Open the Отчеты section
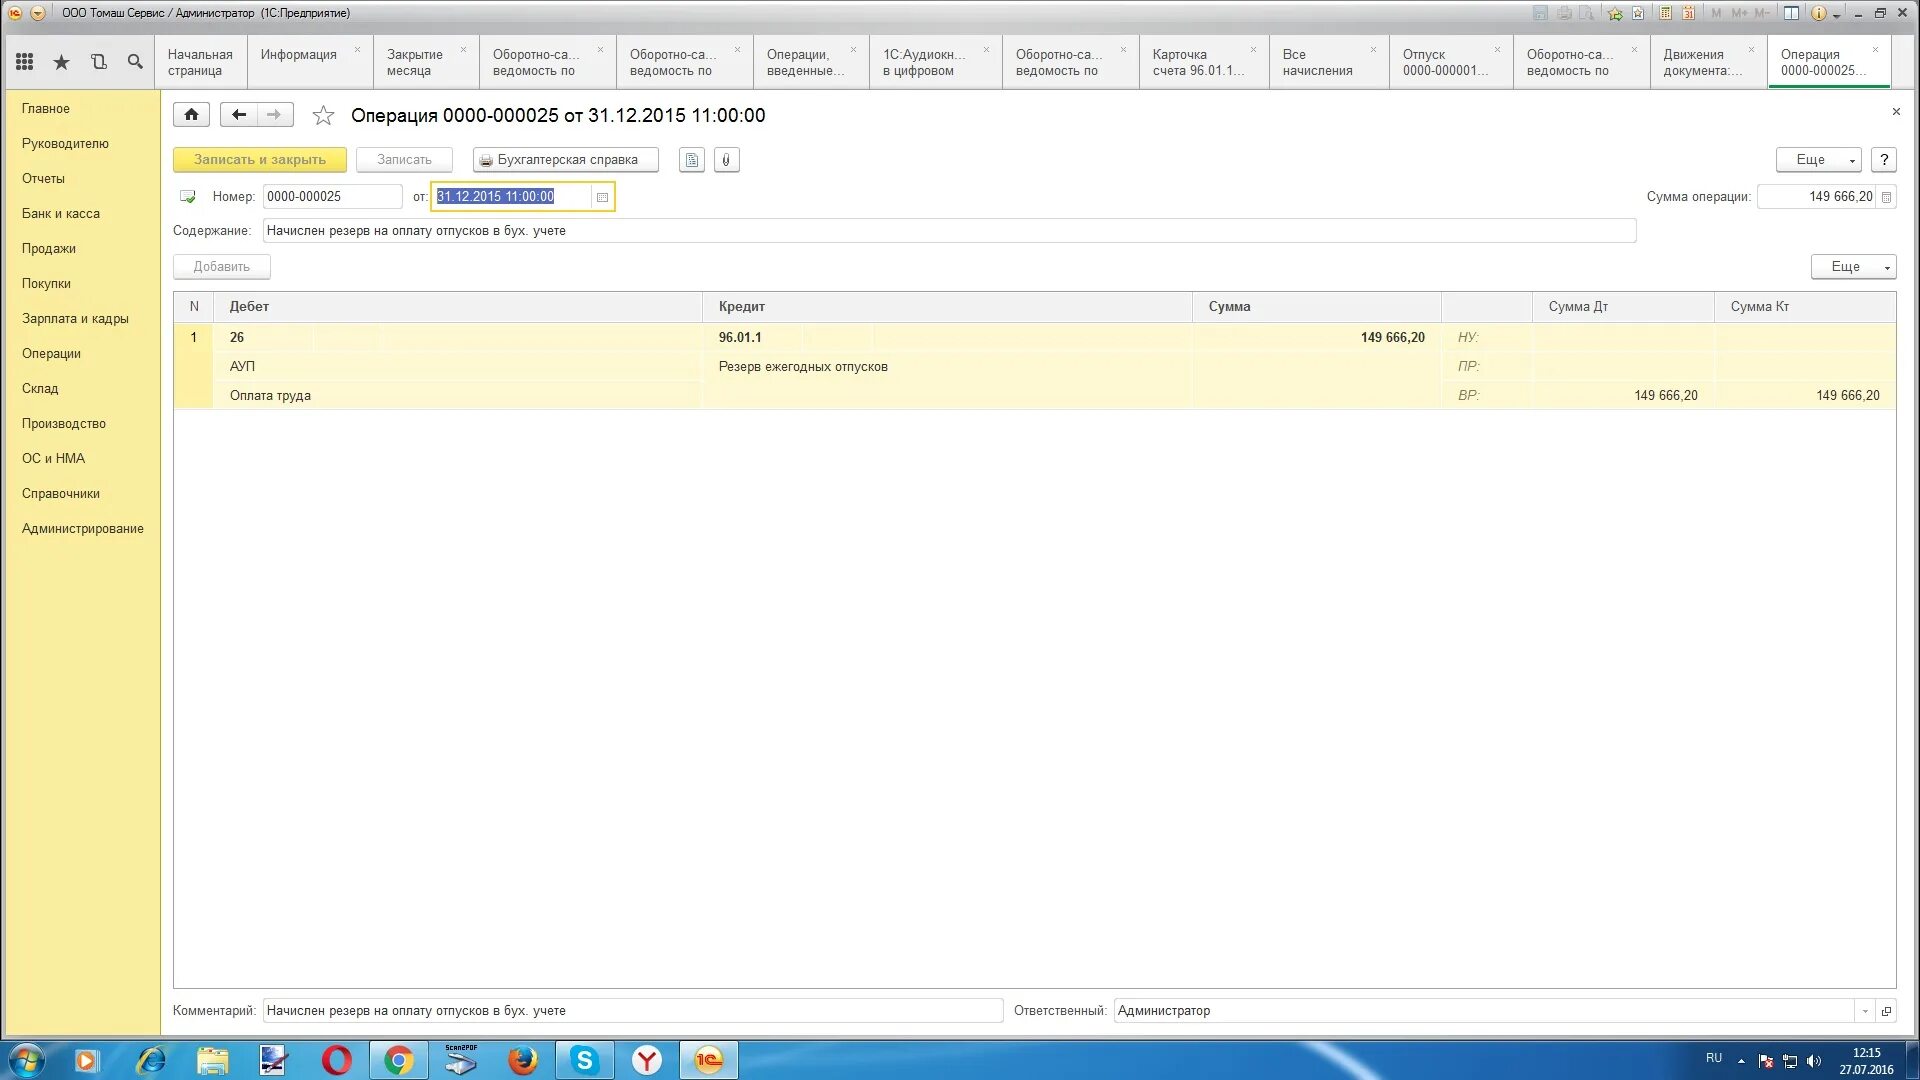This screenshot has height=1080, width=1920. tap(43, 179)
